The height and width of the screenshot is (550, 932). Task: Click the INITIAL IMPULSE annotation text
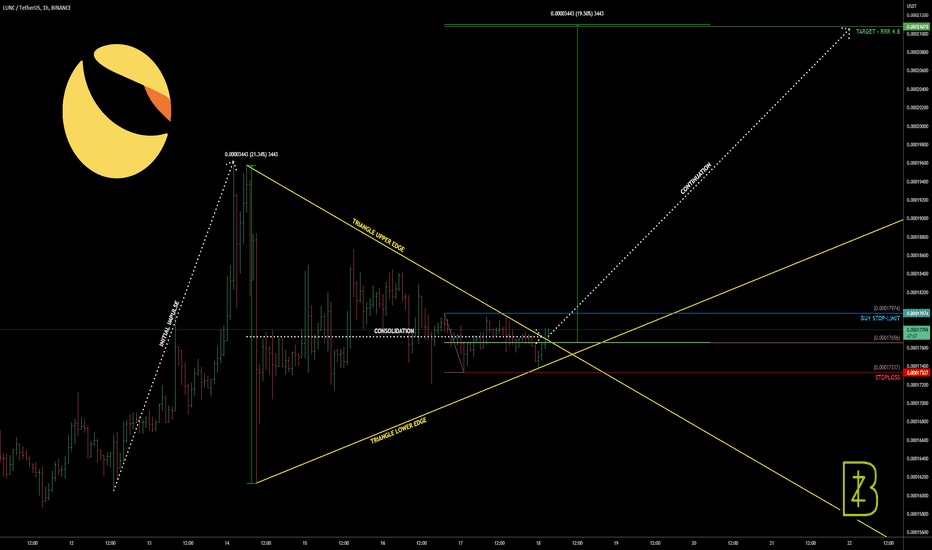(x=169, y=323)
